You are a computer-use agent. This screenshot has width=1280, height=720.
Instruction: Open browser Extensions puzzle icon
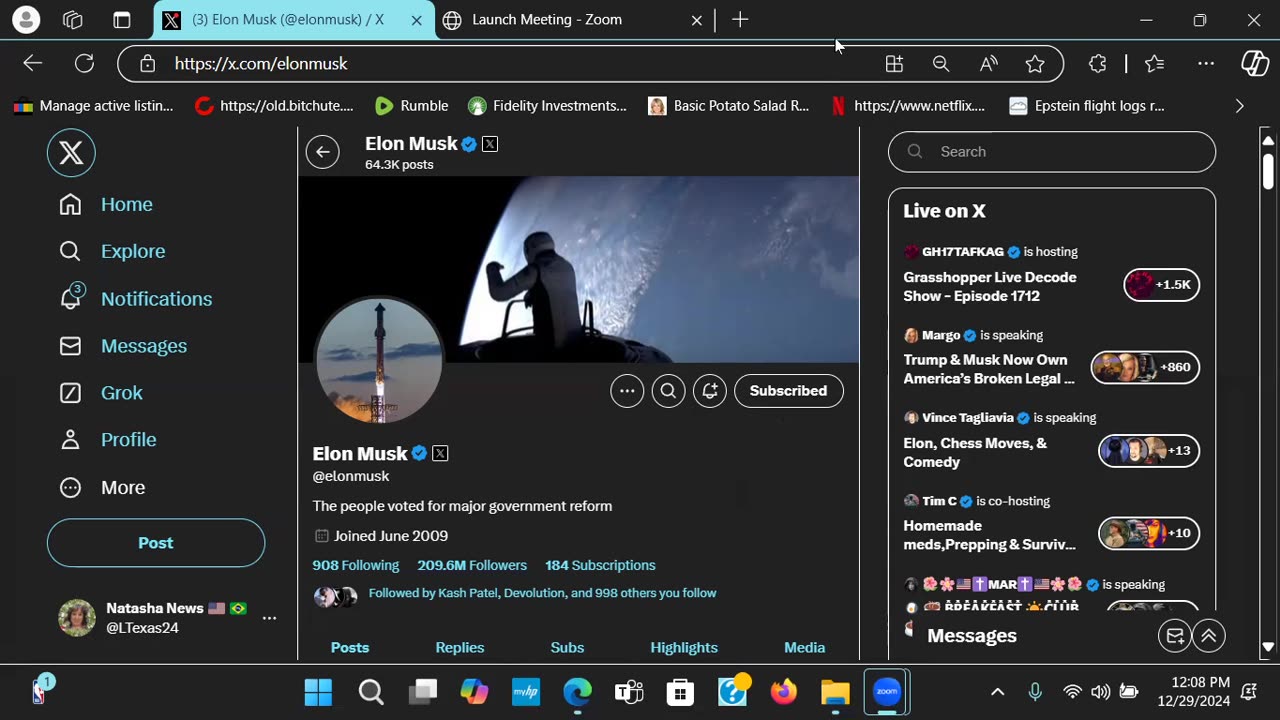point(1097,64)
